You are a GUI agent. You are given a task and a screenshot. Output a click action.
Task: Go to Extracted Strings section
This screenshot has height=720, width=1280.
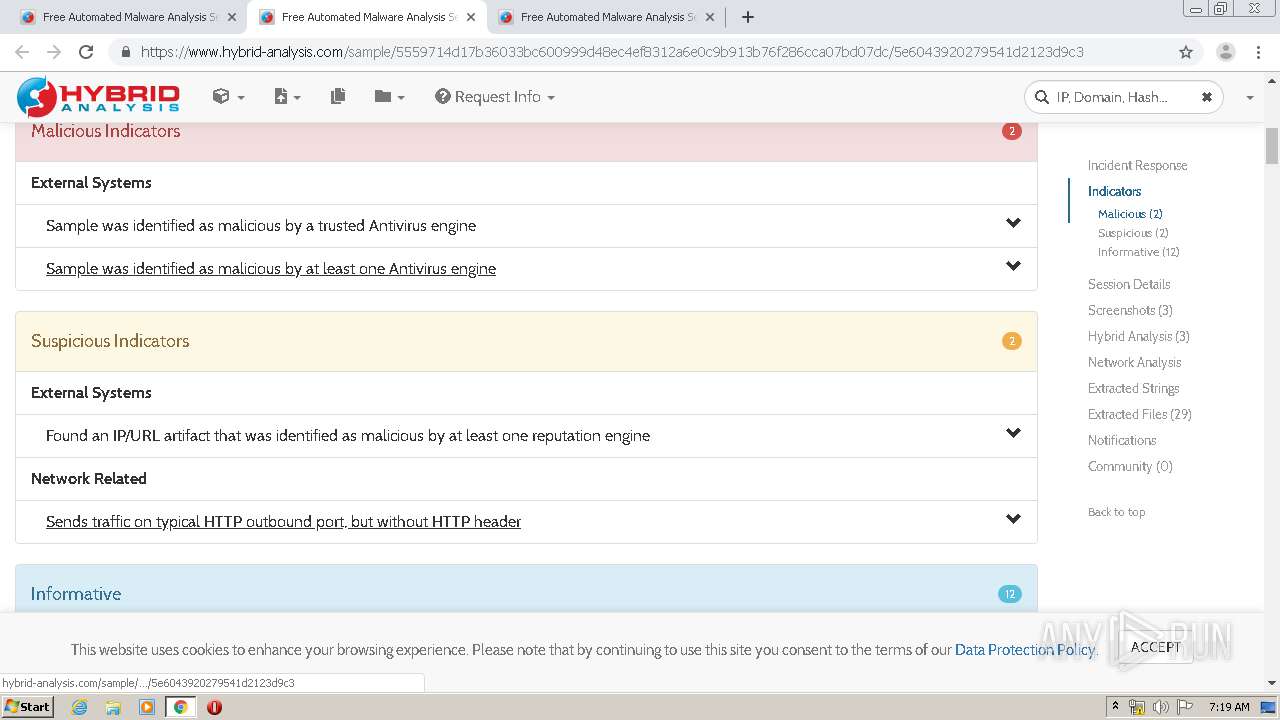coord(1133,388)
